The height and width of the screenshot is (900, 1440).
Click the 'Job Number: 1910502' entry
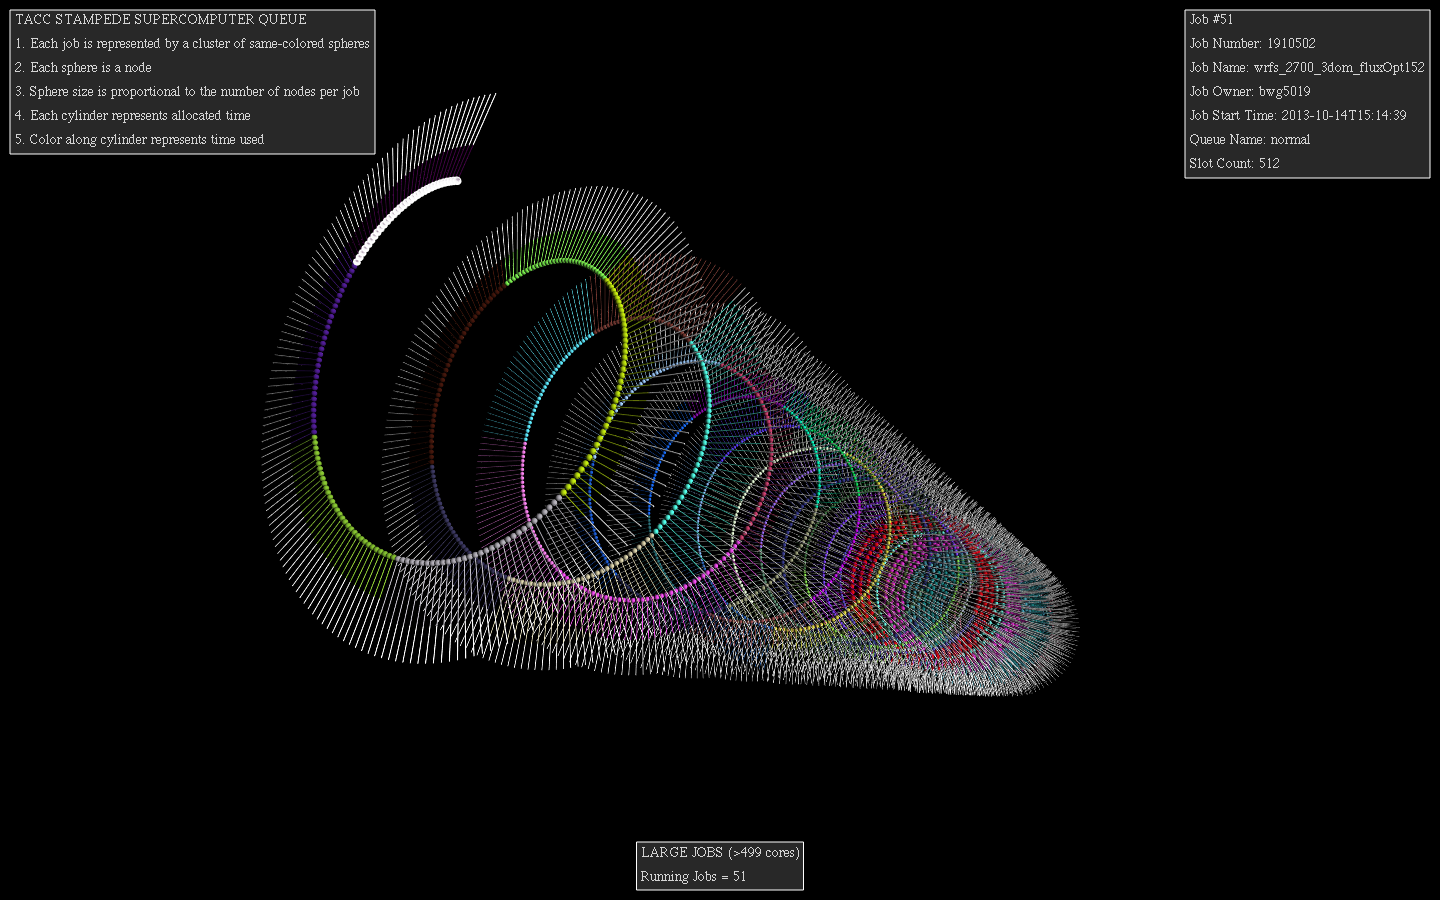click(x=1252, y=43)
